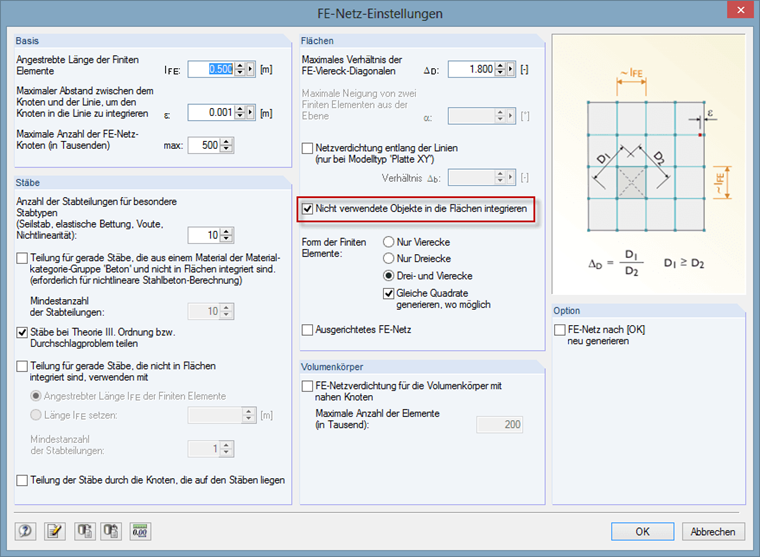Click the save settings as default icon
Screen dimensions: 760x557
point(111,531)
